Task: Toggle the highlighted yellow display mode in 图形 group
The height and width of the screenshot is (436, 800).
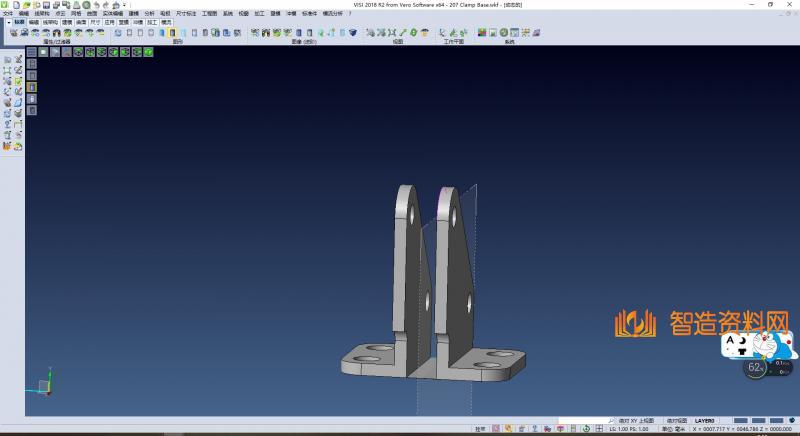Action: click(171, 33)
